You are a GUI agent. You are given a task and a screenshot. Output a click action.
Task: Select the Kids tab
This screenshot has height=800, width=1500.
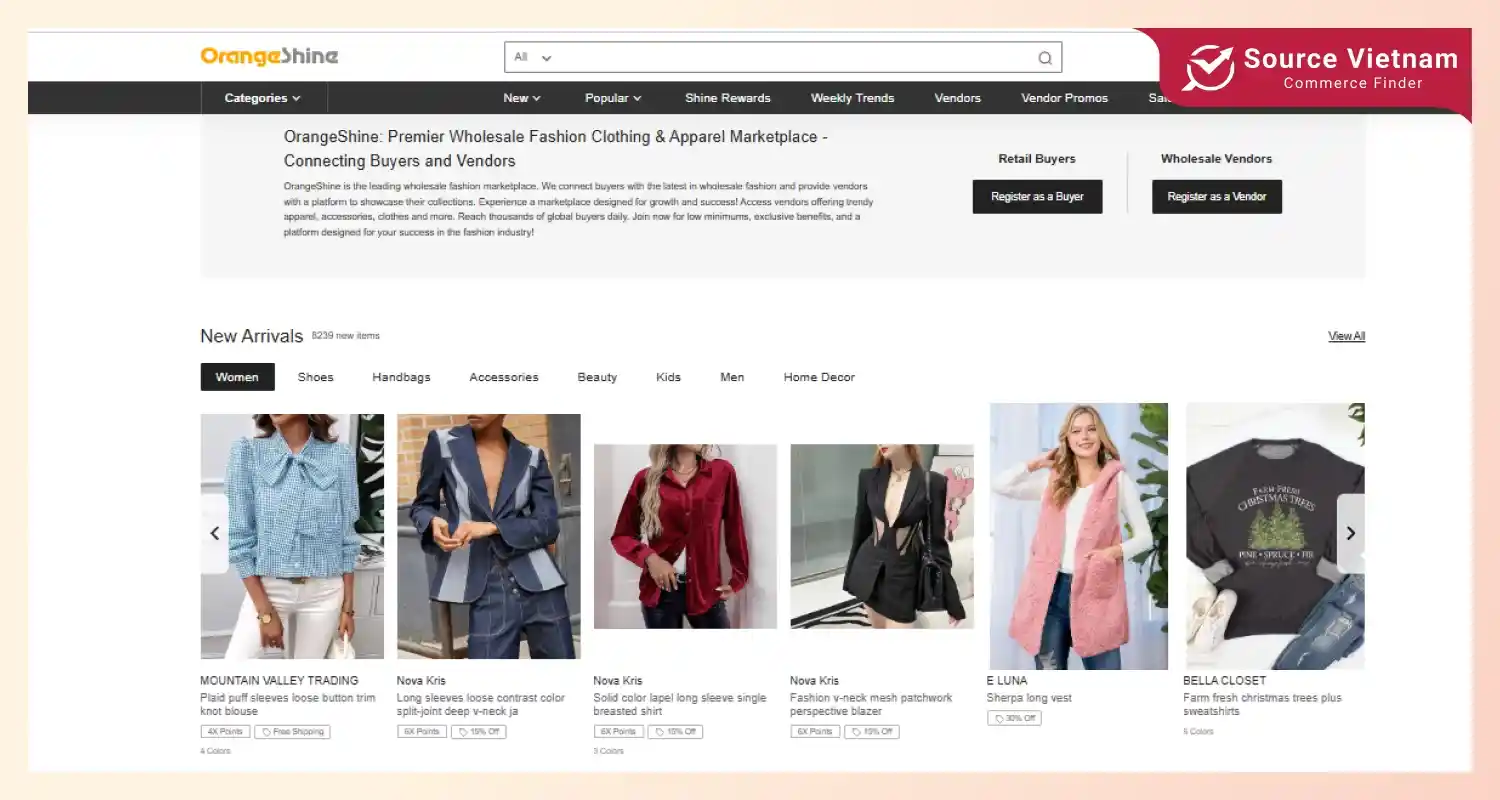click(668, 377)
